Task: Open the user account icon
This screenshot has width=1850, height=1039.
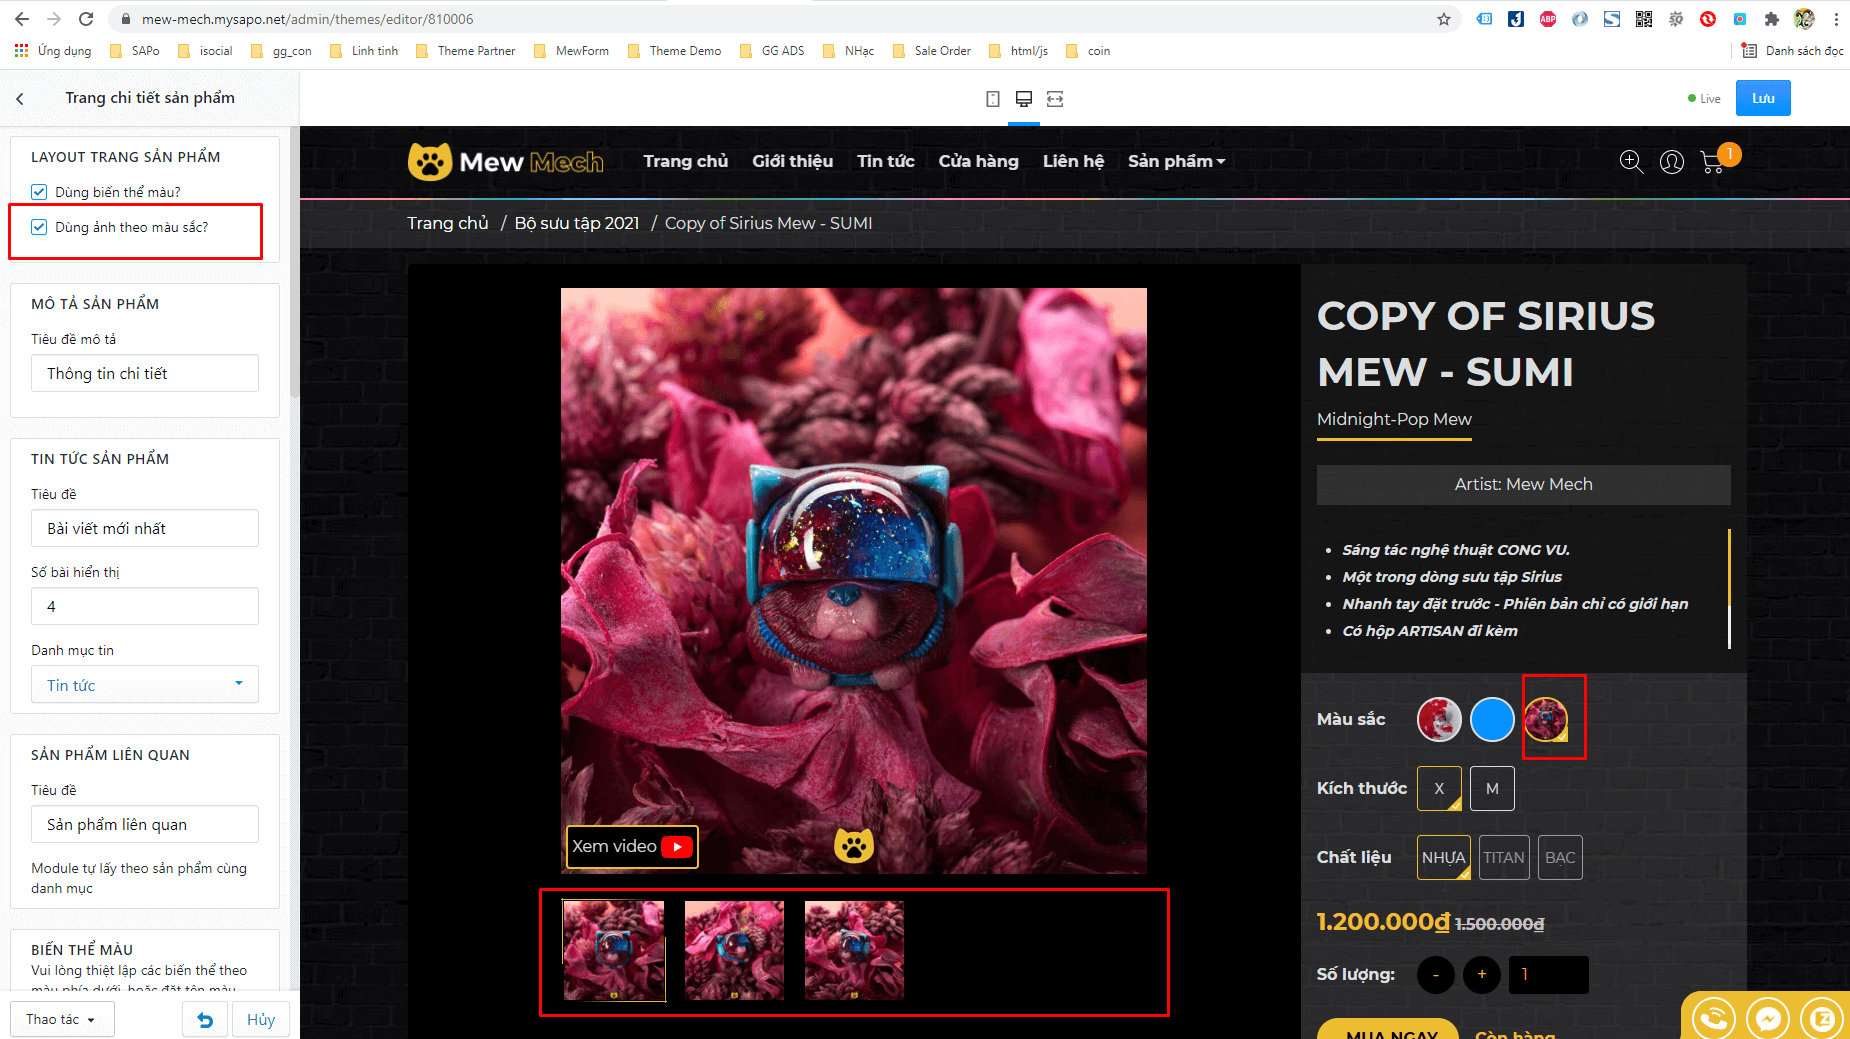Action: (1672, 161)
